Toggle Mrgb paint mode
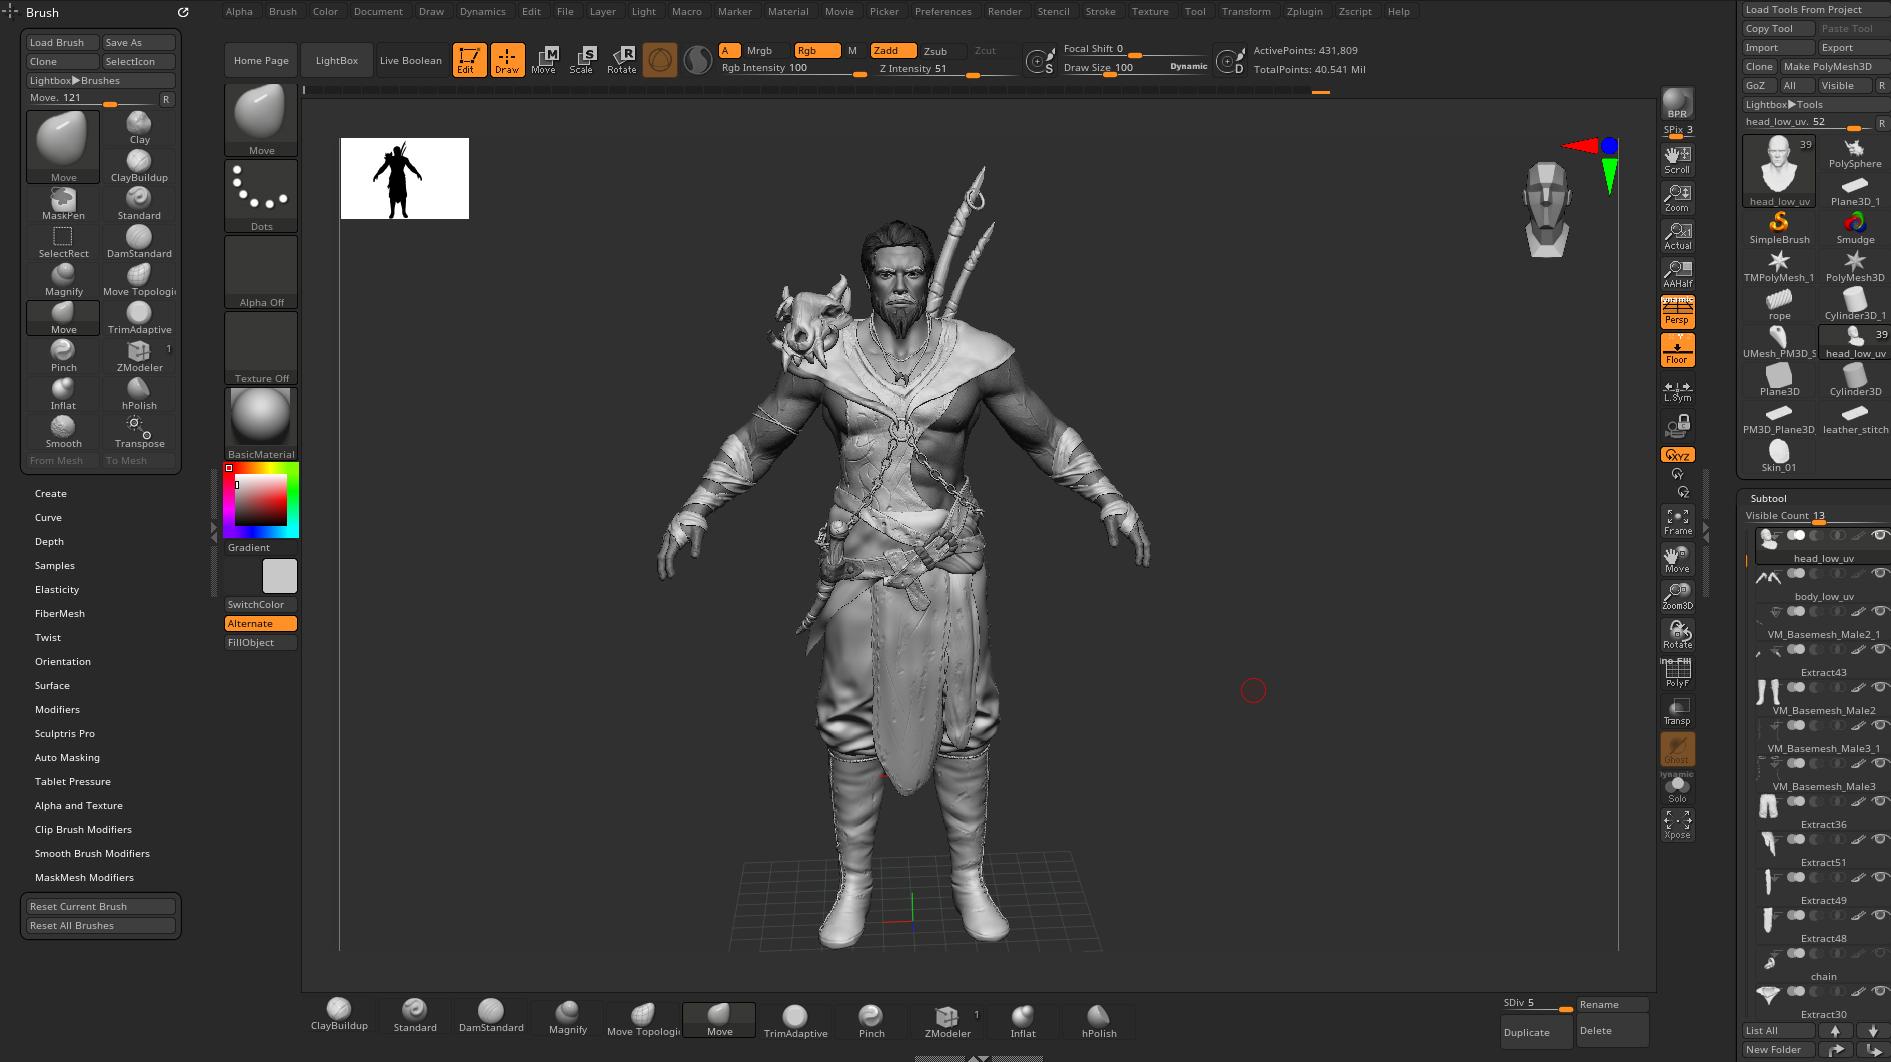Screen dimensions: 1891x1062 point(759,51)
